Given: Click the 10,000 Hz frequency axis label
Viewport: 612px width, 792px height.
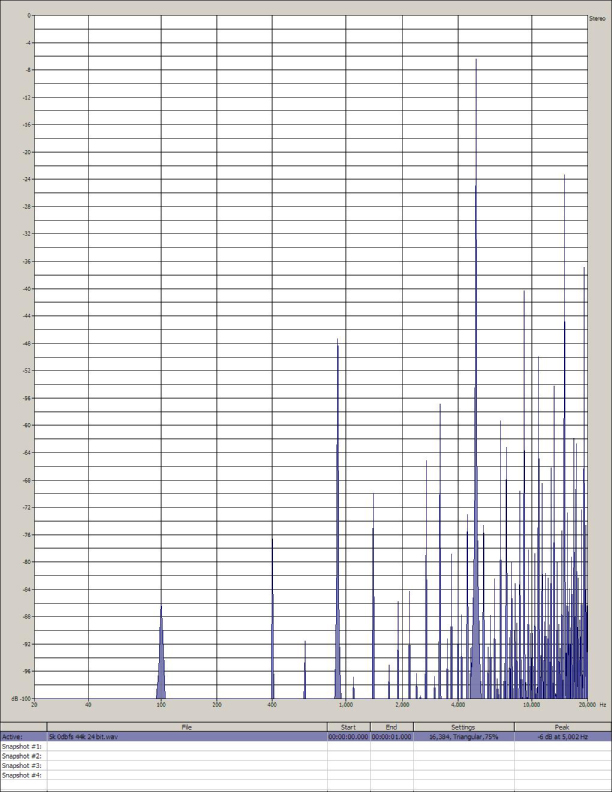Looking at the screenshot, I should pyautogui.click(x=531, y=705).
